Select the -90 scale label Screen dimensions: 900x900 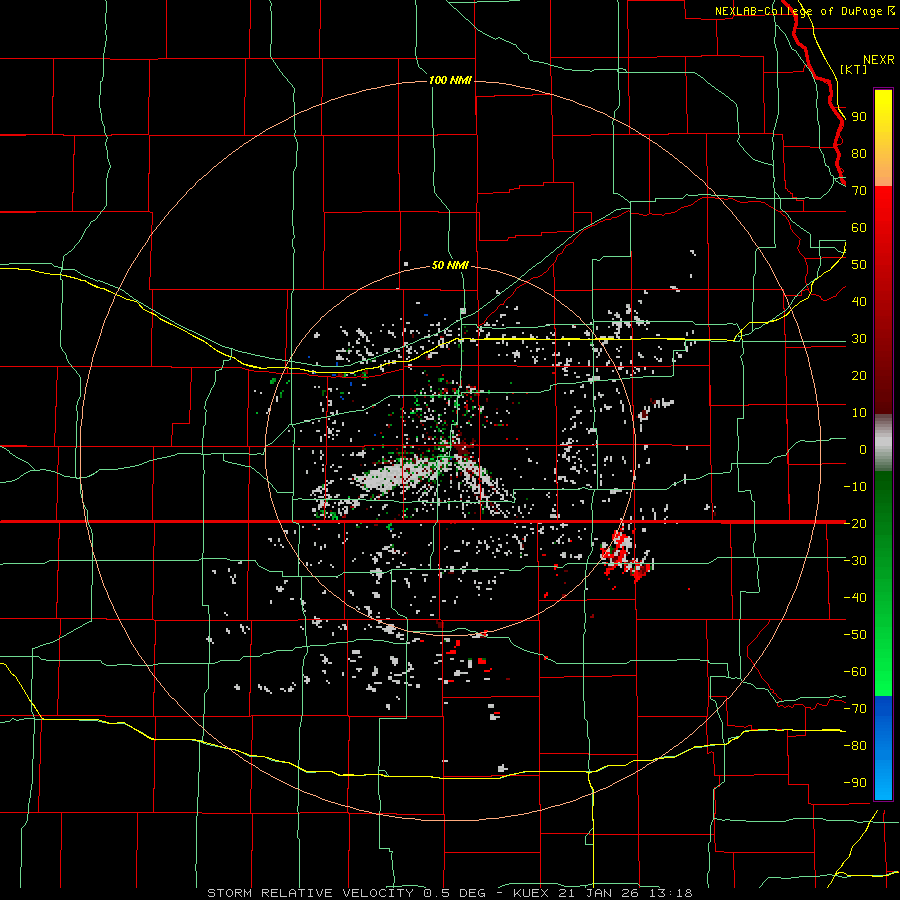point(855,782)
